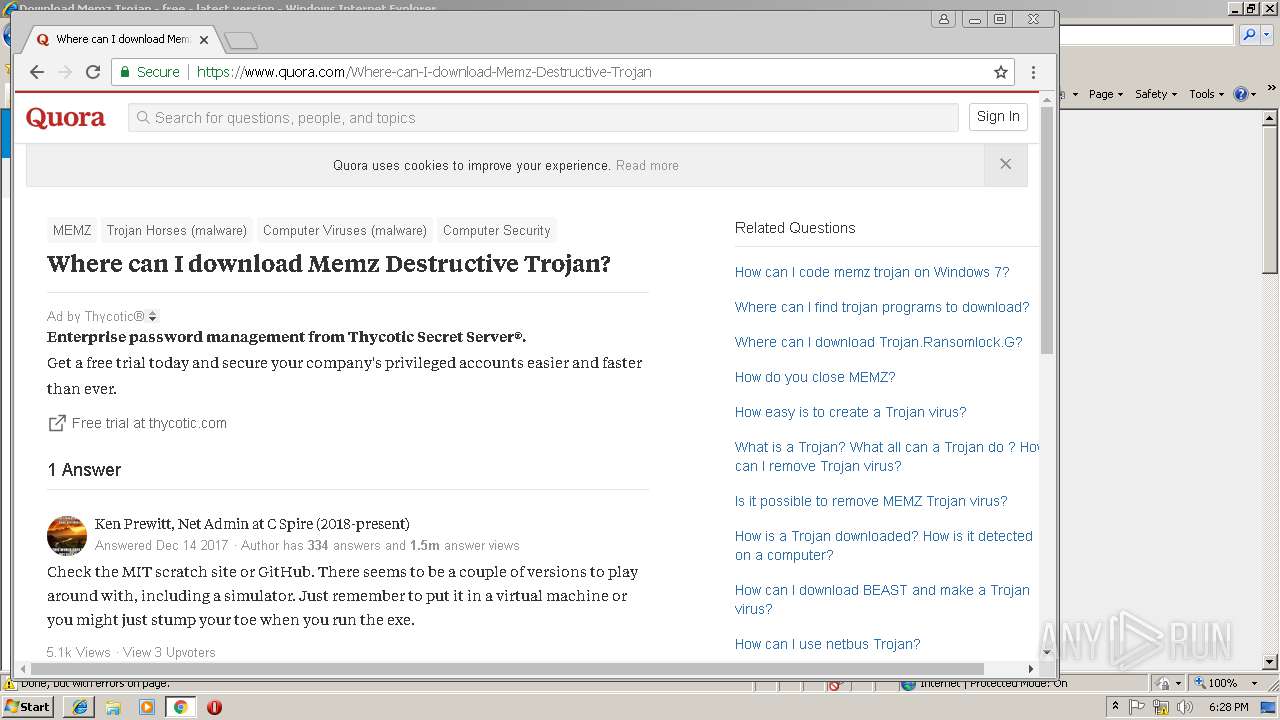This screenshot has height=720, width=1280.
Task: Open Windows Explorer folder from the taskbar
Action: [x=113, y=707]
